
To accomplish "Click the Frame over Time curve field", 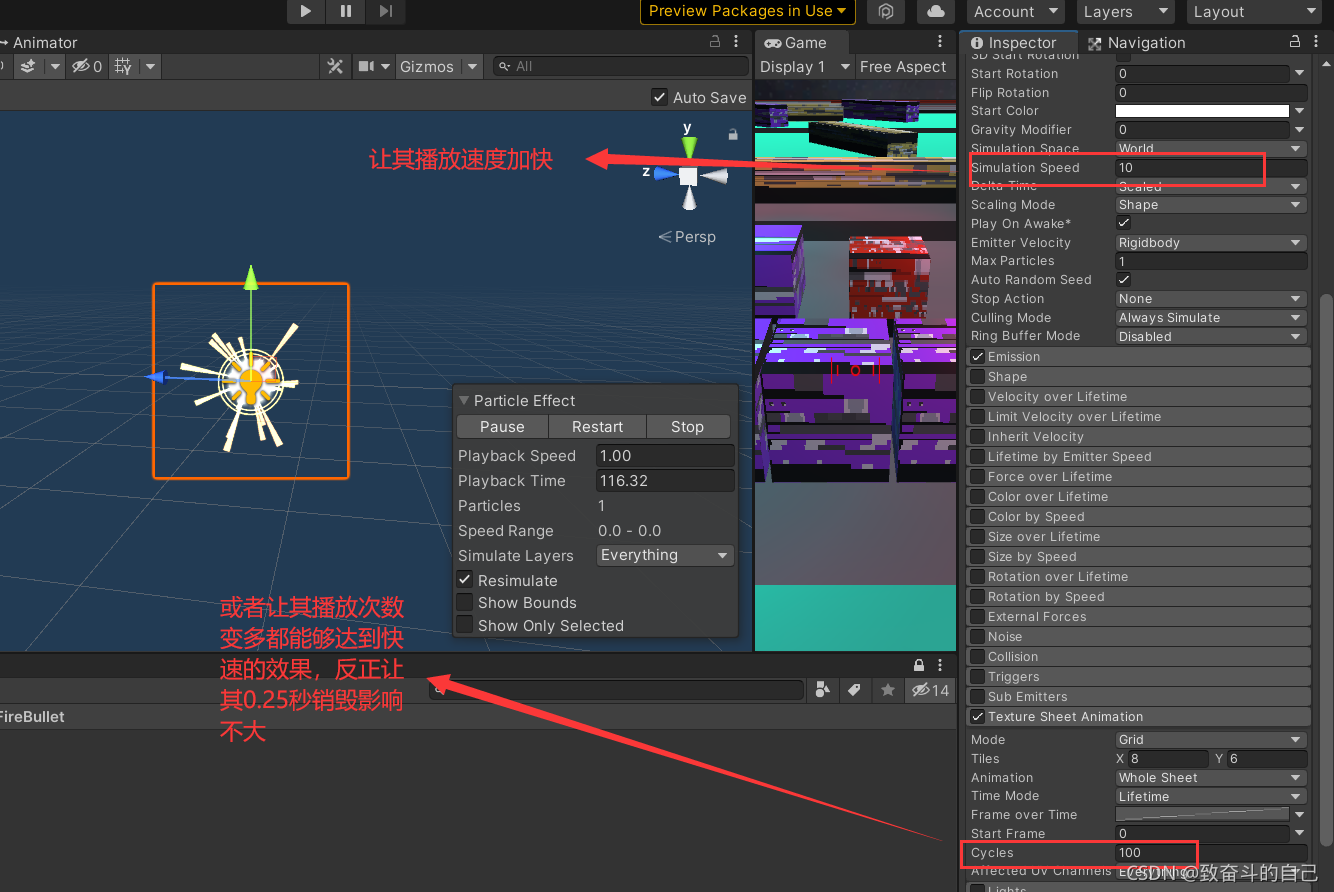I will [x=1202, y=815].
